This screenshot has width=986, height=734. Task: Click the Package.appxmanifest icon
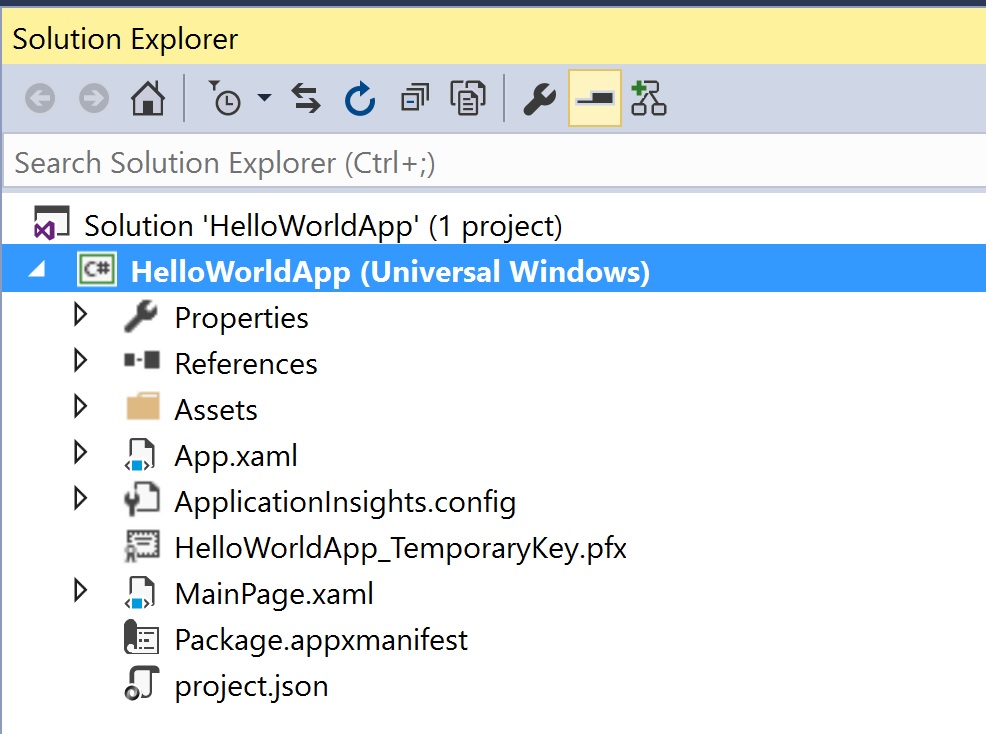(141, 638)
